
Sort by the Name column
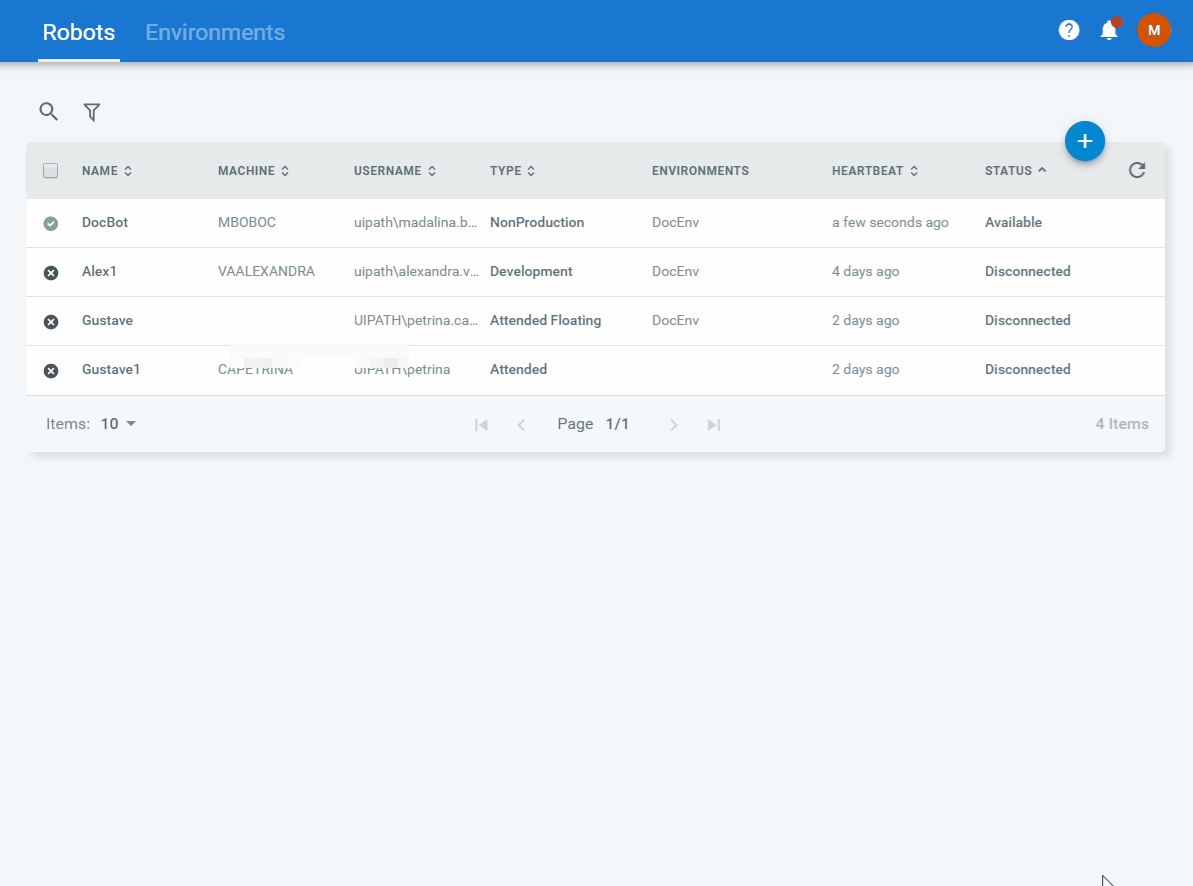point(107,171)
